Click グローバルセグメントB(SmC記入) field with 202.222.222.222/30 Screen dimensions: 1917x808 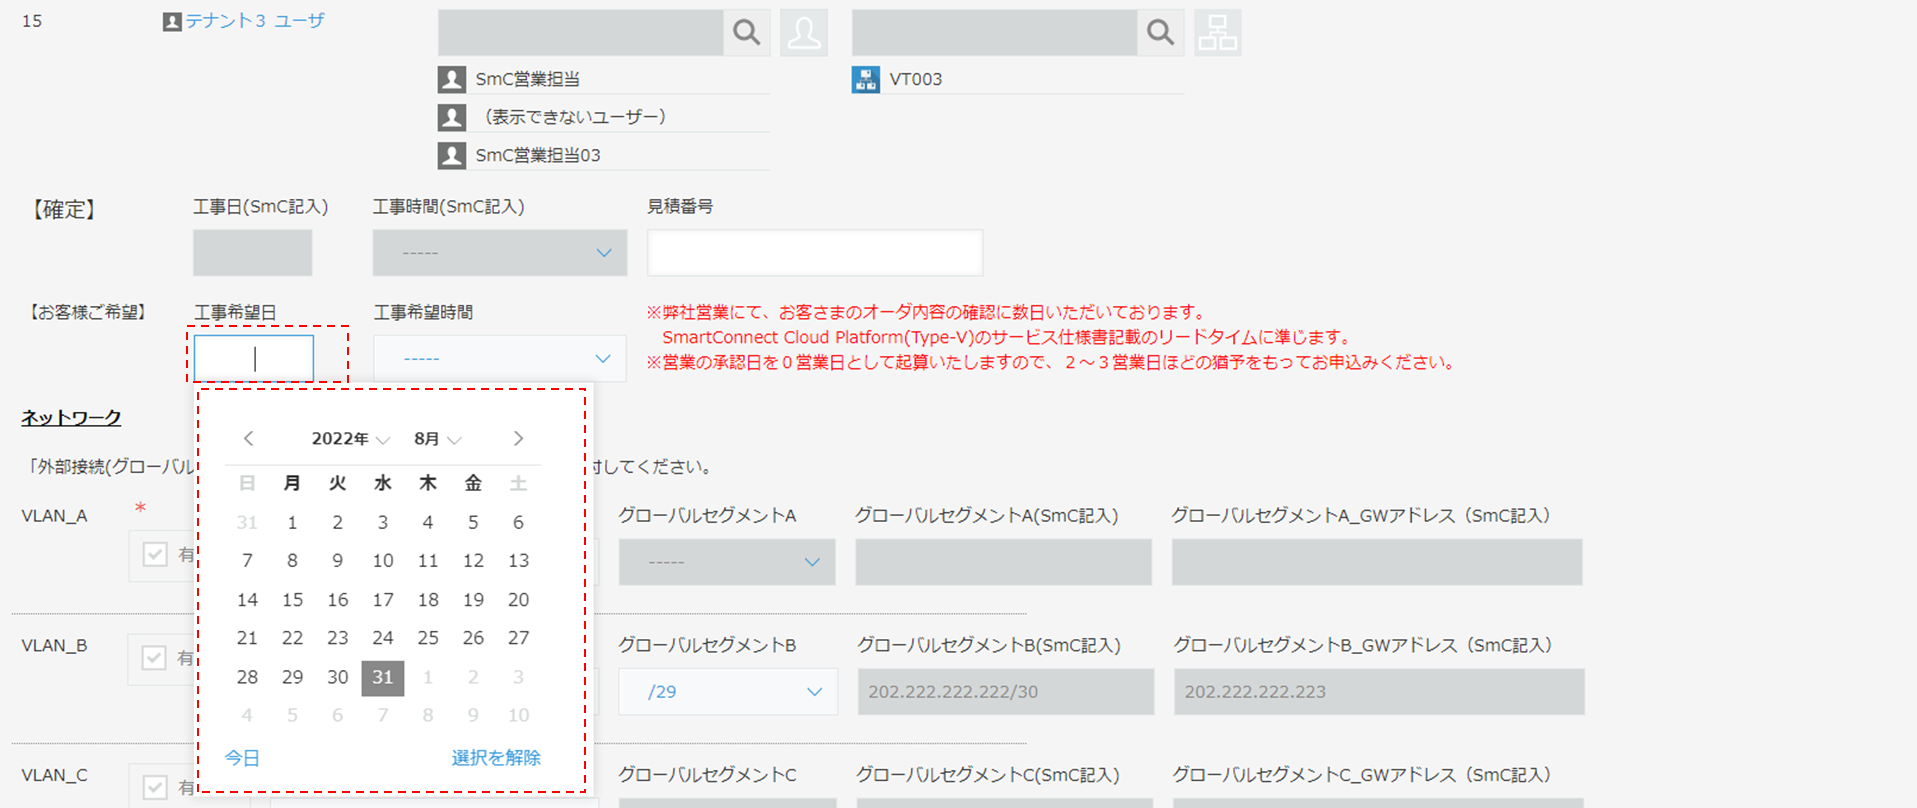pyautogui.click(x=1006, y=691)
